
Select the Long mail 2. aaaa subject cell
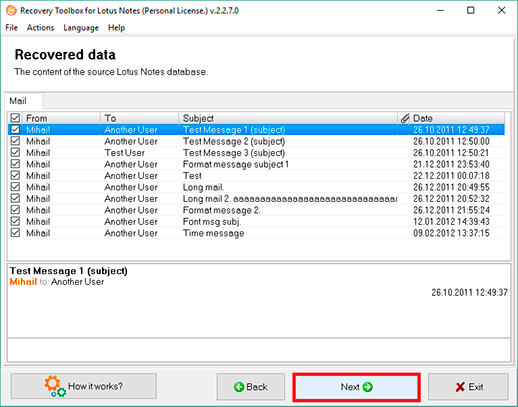click(x=290, y=199)
